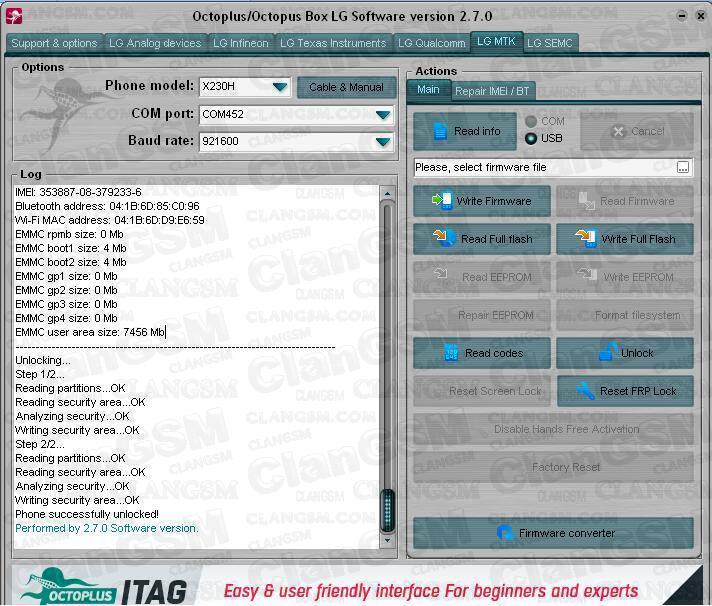Viewport: 712px width, 606px height.
Task: Click the Format filesystem button
Action: 625,315
